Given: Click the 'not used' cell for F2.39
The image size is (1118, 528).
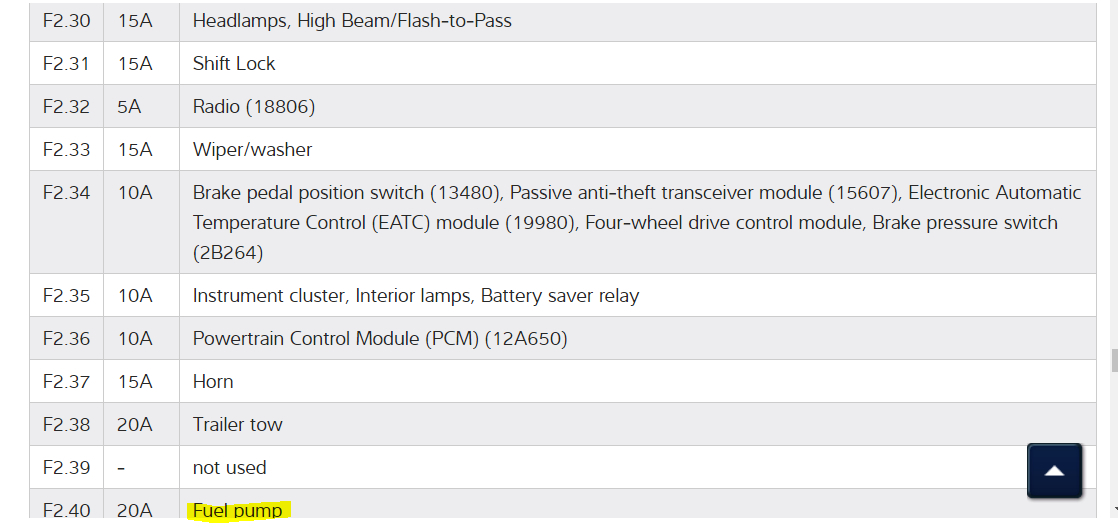Looking at the screenshot, I should point(229,467).
